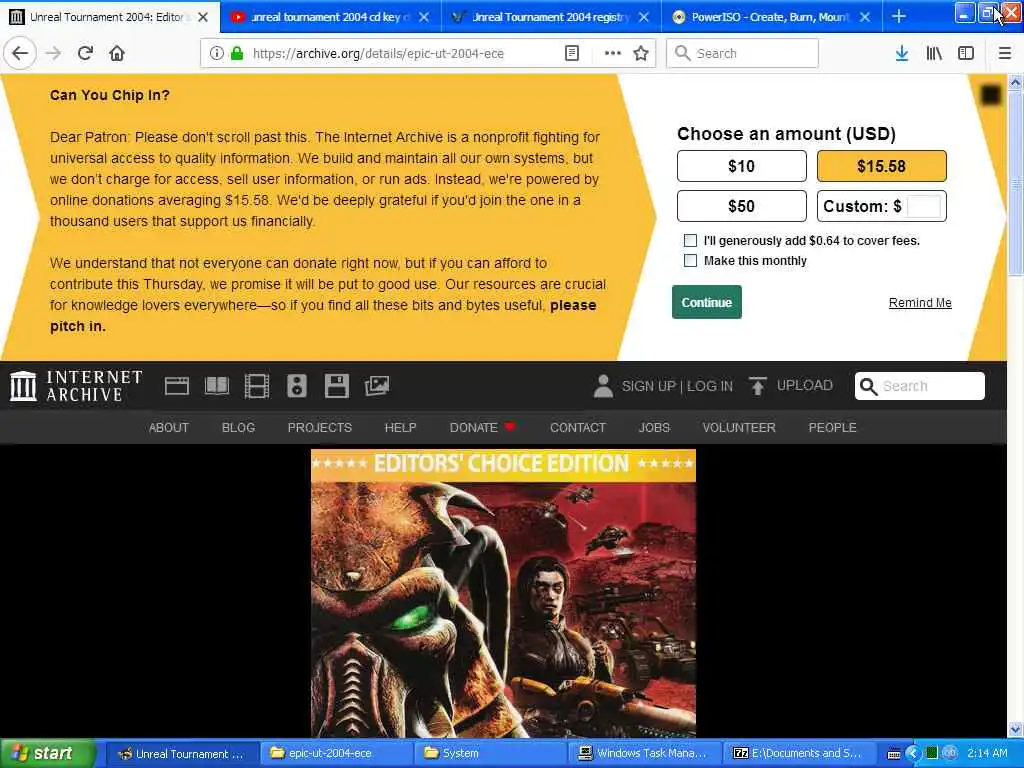Open the BLOG menu item
The height and width of the screenshot is (768, 1024).
[x=238, y=427]
